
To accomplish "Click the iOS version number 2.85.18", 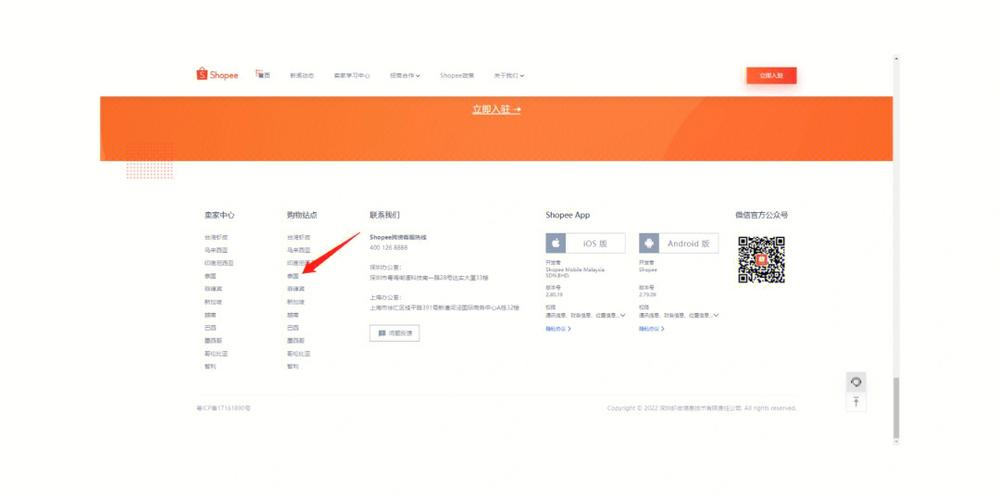I will [554, 295].
